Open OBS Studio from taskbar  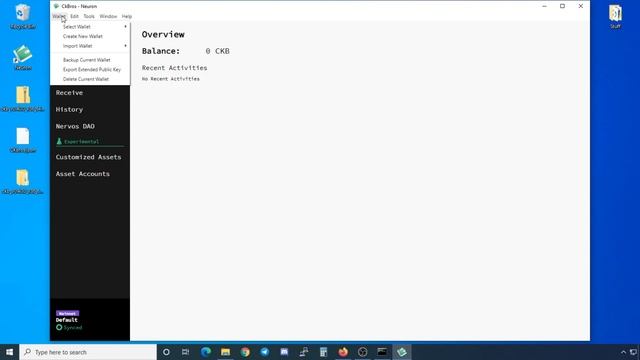coord(362,352)
